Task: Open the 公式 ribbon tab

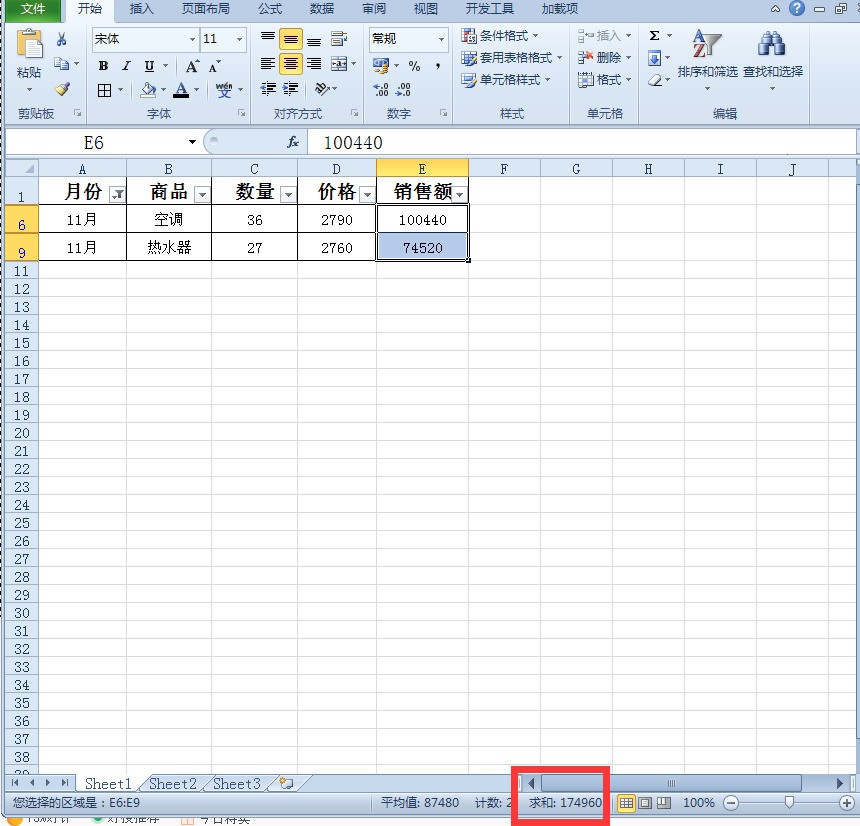Action: point(269,9)
